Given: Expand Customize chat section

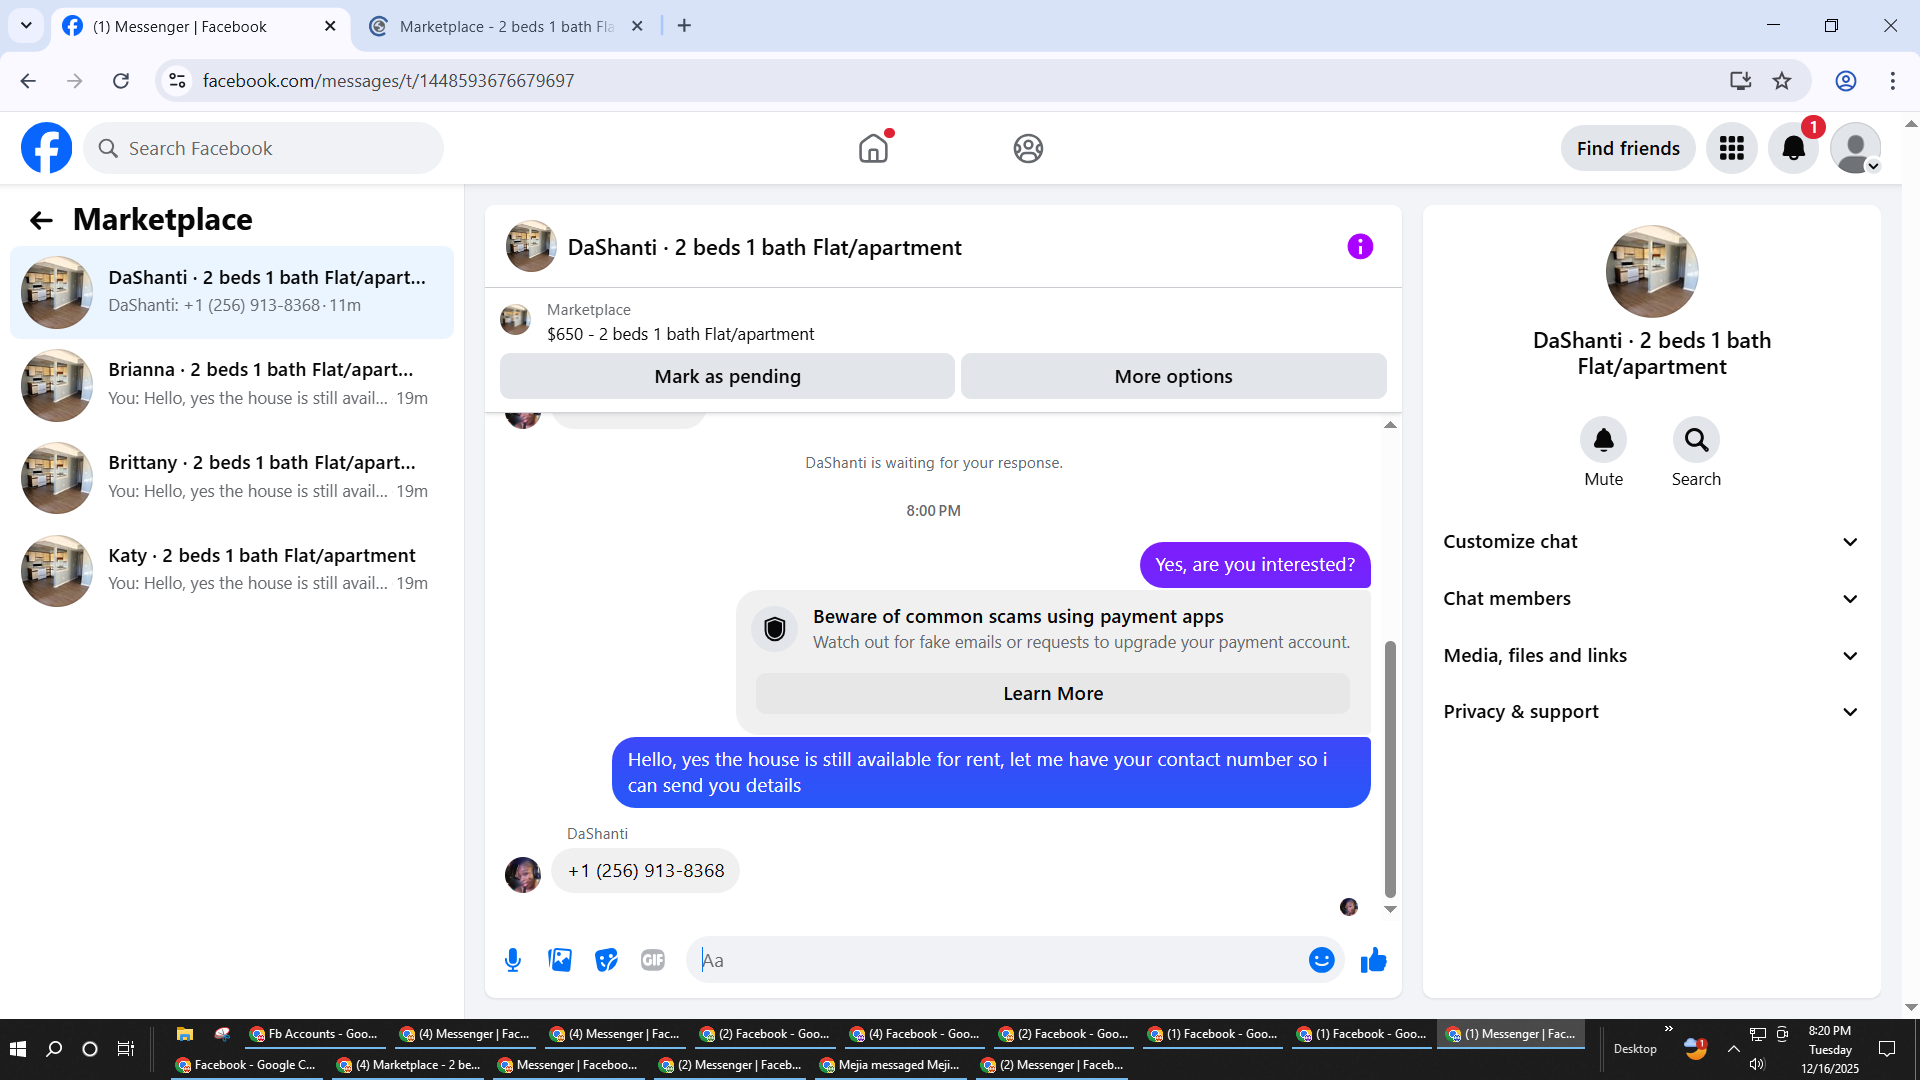Looking at the screenshot, I should 1651,542.
